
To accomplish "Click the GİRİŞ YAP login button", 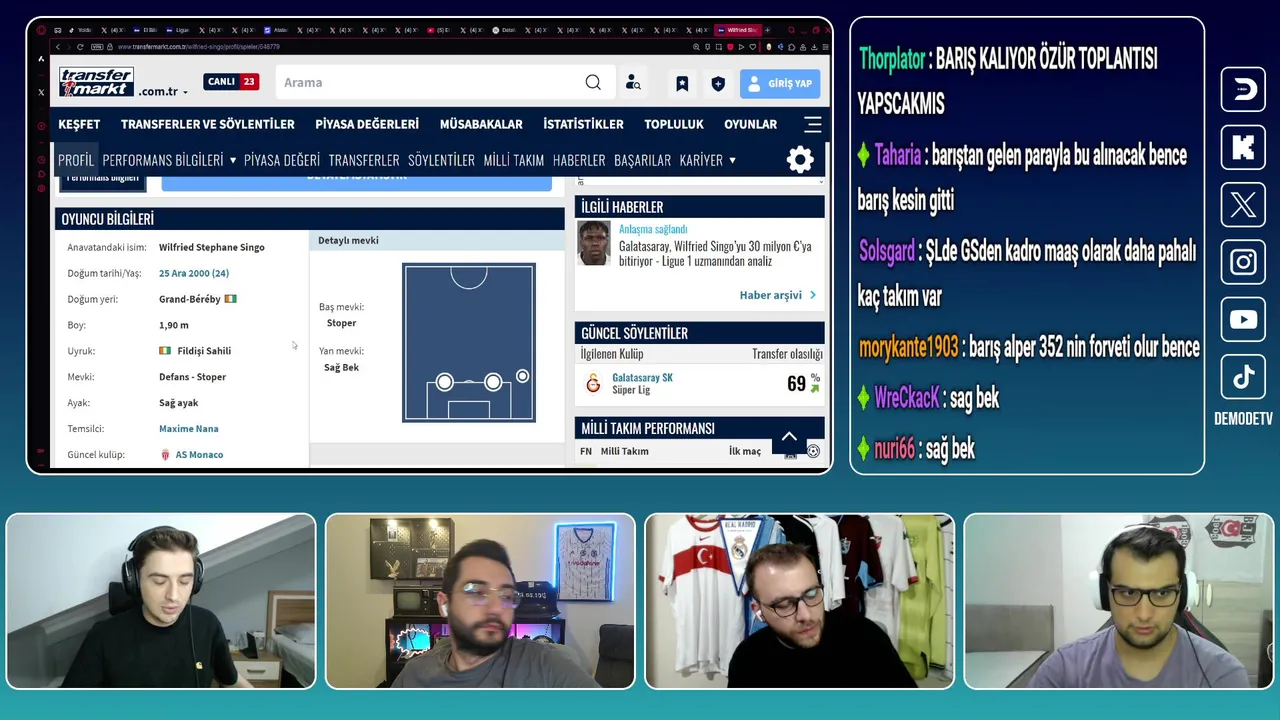I will [x=780, y=83].
